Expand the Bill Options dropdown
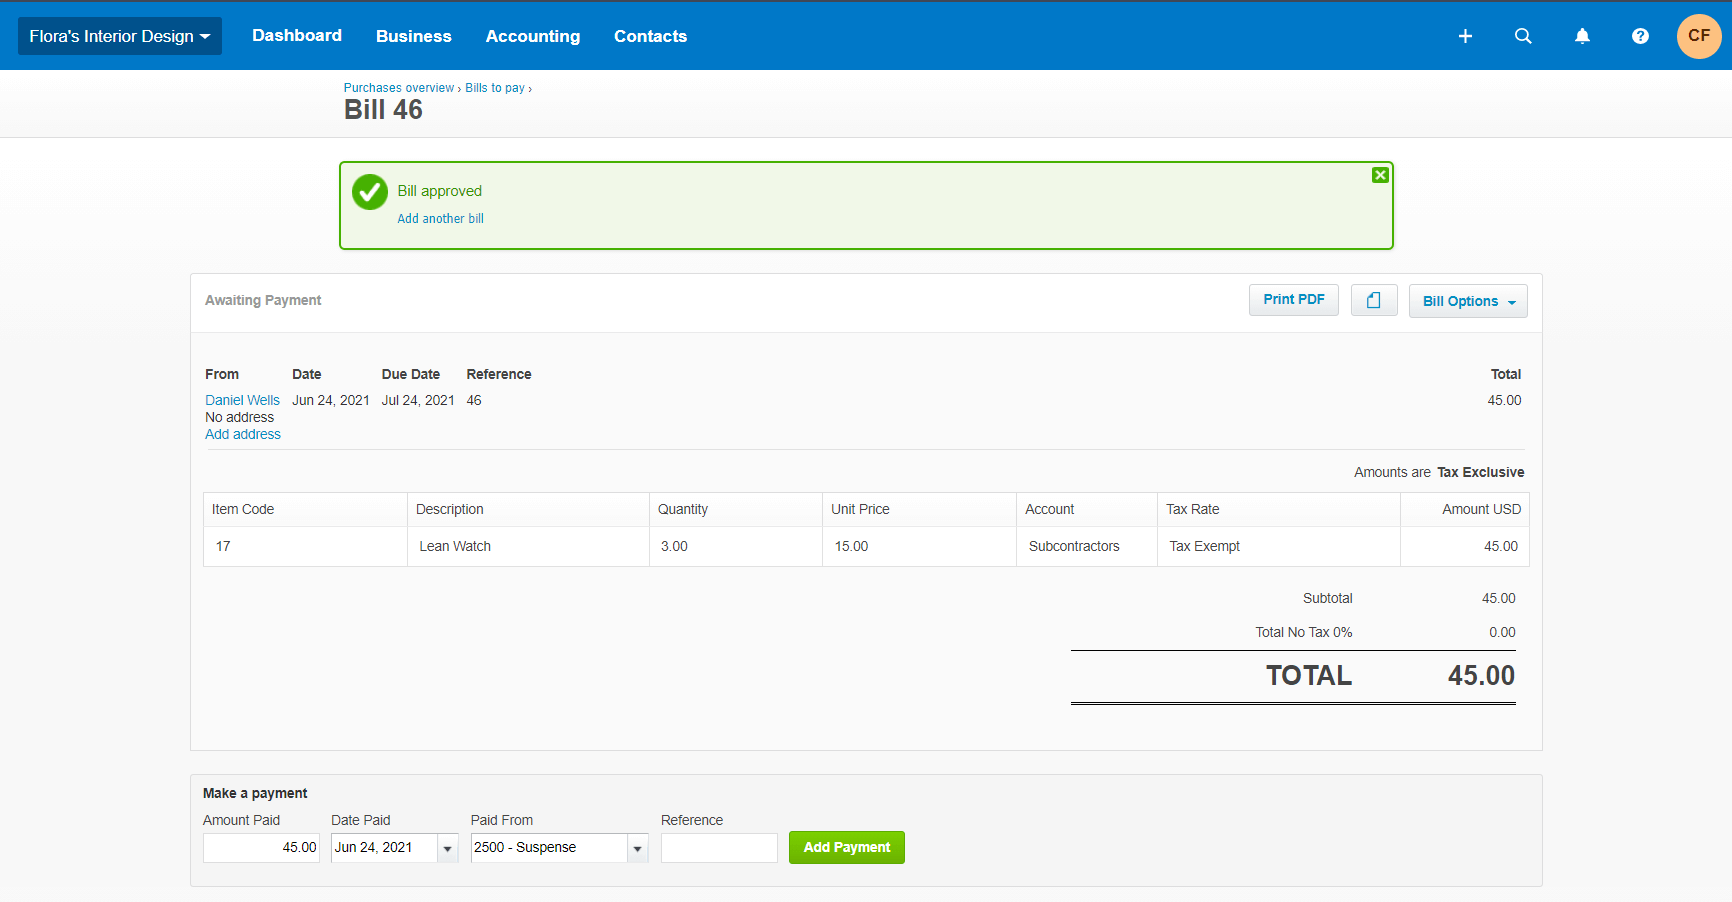Image resolution: width=1732 pixels, height=902 pixels. tap(1468, 301)
